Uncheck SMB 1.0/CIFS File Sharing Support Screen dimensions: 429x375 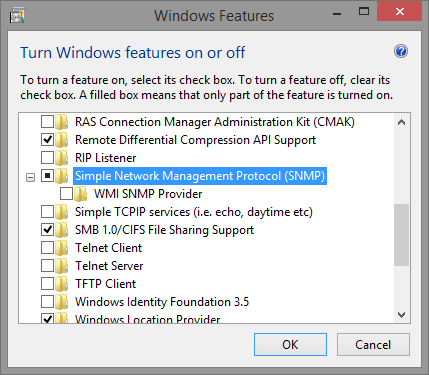[47, 230]
